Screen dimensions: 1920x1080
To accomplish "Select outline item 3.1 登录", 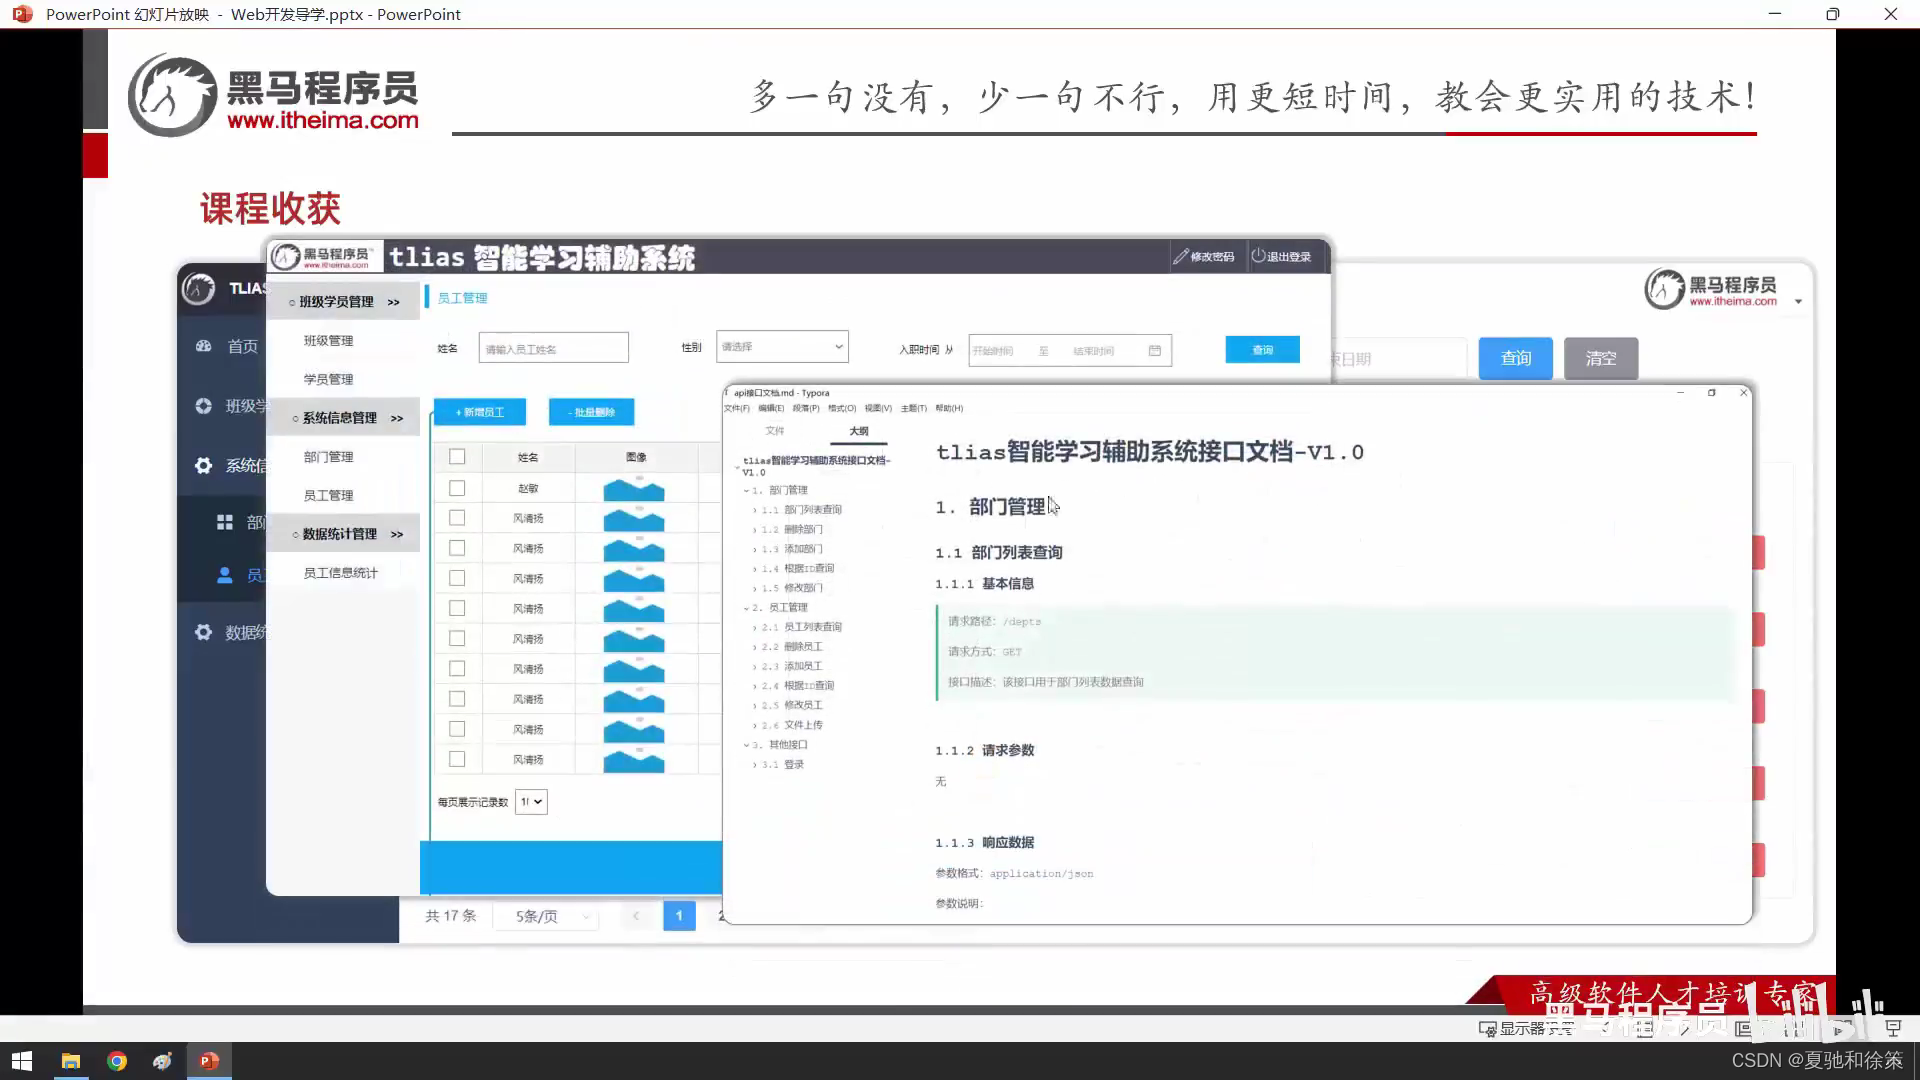I will pos(783,765).
